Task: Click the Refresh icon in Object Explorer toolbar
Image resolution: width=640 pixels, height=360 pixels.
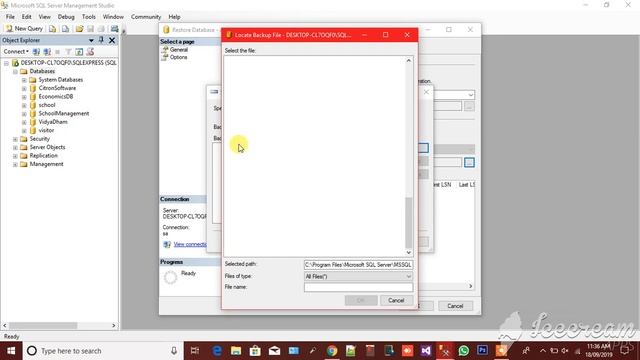Action: click(x=79, y=51)
